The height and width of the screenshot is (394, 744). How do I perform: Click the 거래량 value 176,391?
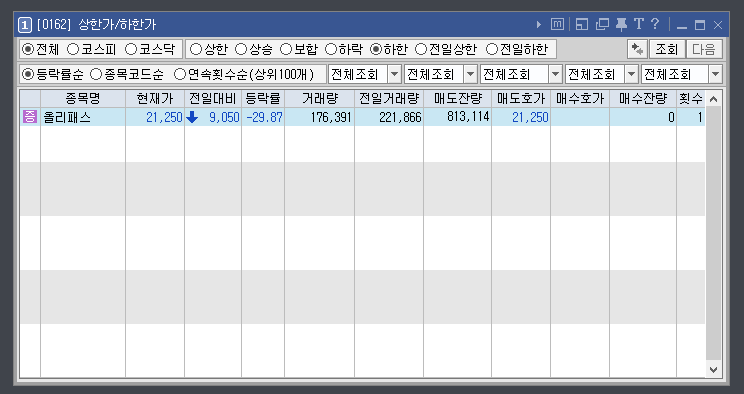click(x=331, y=117)
